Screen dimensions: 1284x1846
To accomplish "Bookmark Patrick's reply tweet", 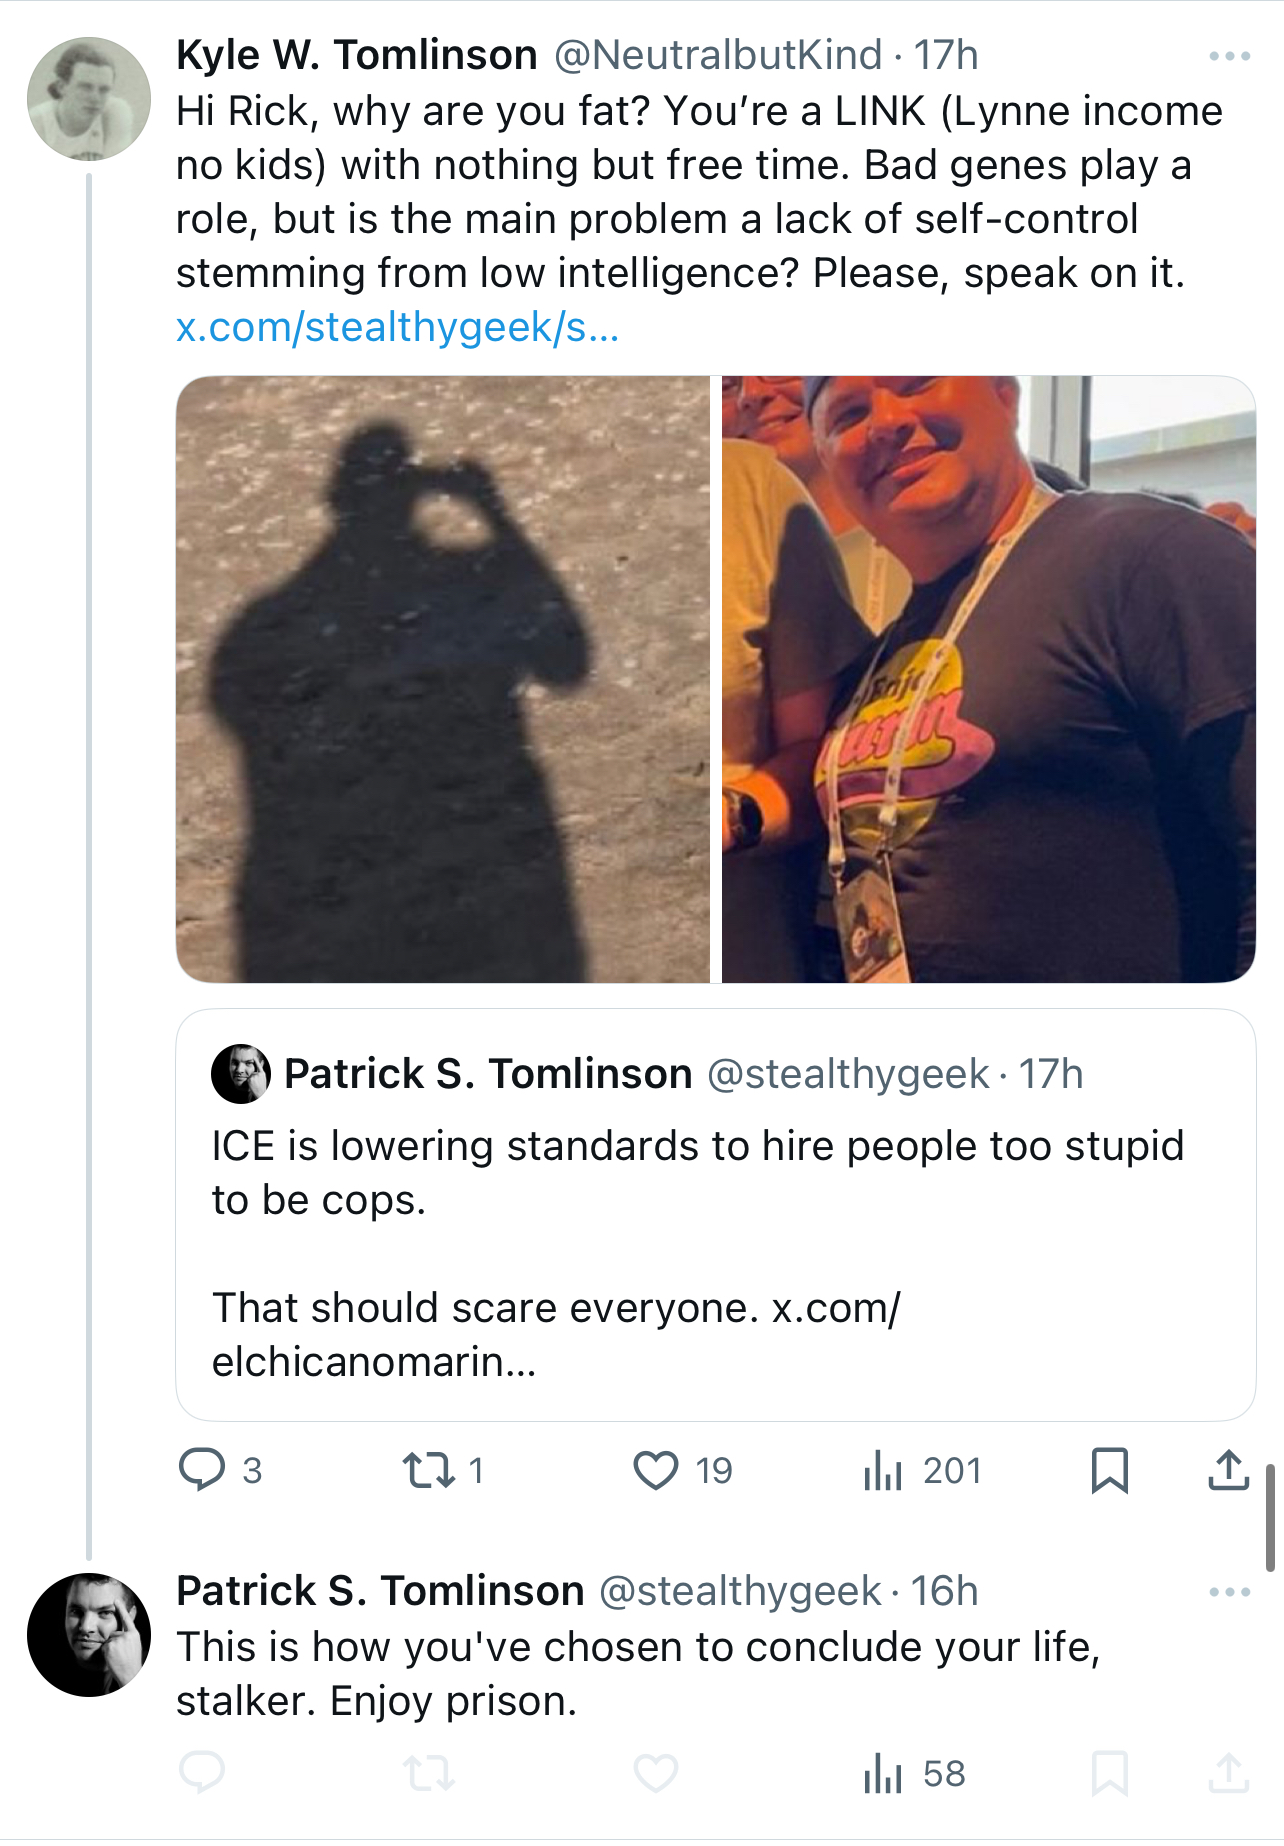I will click(x=1109, y=1773).
